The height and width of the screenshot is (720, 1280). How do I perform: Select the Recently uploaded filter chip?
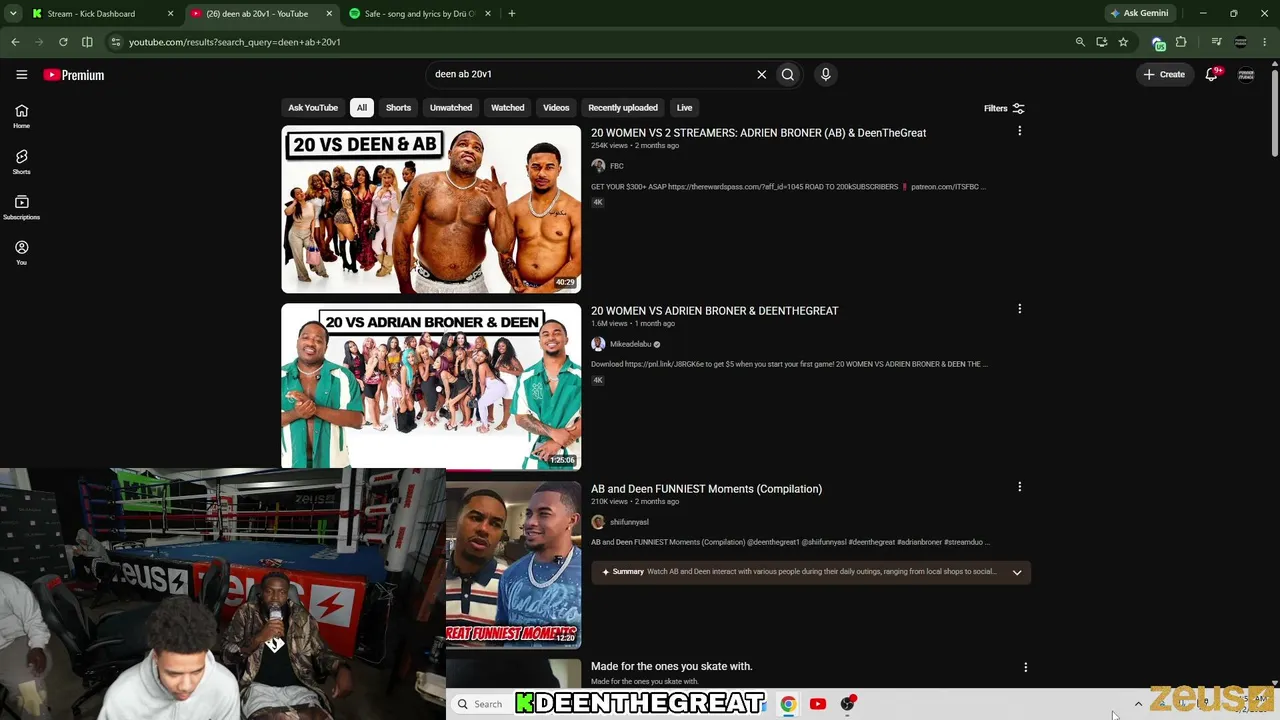coord(623,108)
